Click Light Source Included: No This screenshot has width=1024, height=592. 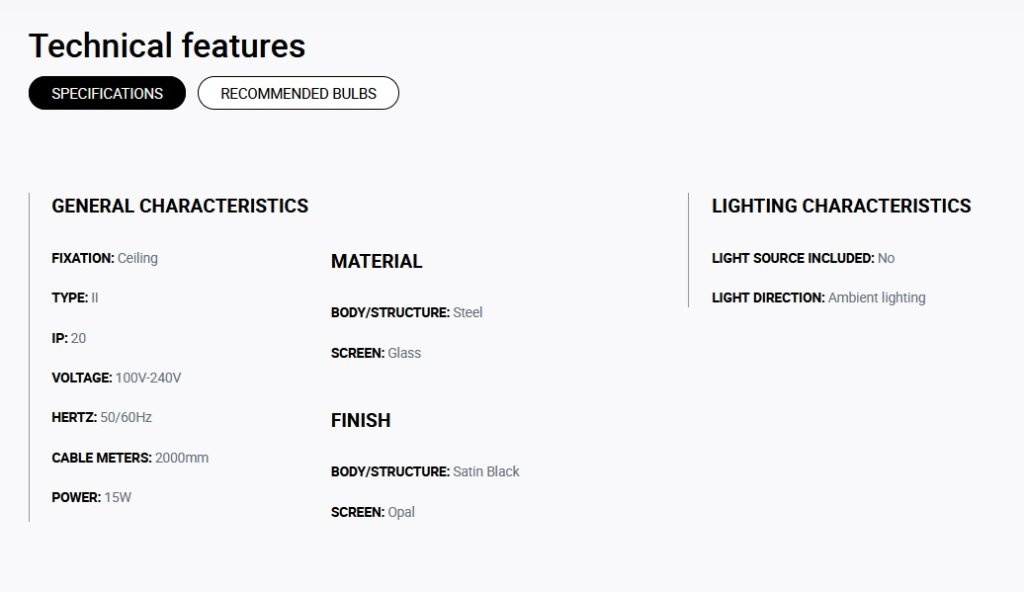pyautogui.click(x=803, y=258)
